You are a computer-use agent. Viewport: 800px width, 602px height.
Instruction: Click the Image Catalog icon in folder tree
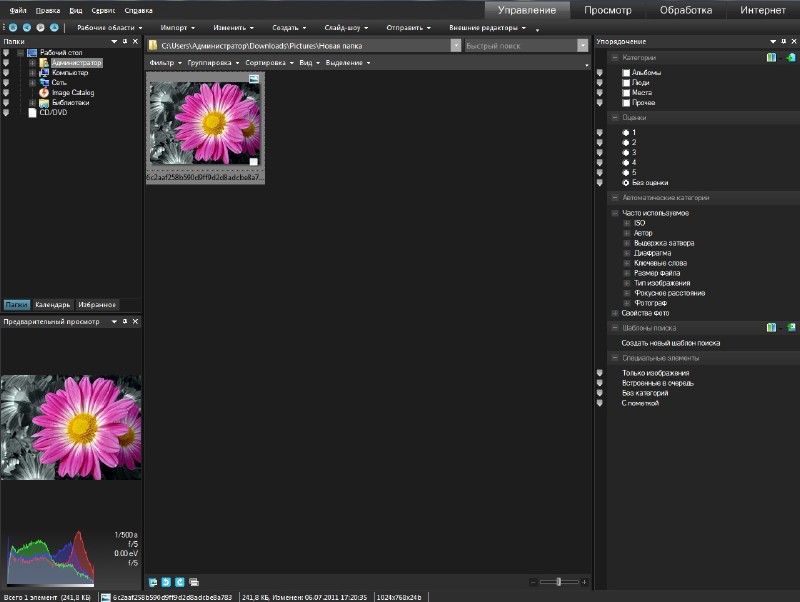[44, 93]
